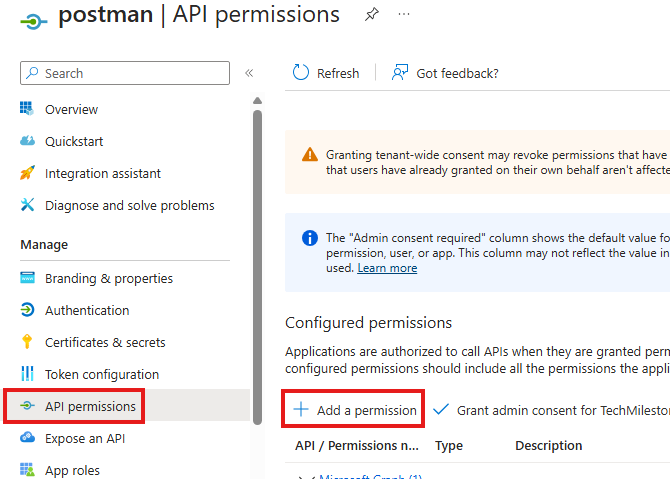Open the Authentication settings page
The height and width of the screenshot is (479, 670).
point(87,310)
